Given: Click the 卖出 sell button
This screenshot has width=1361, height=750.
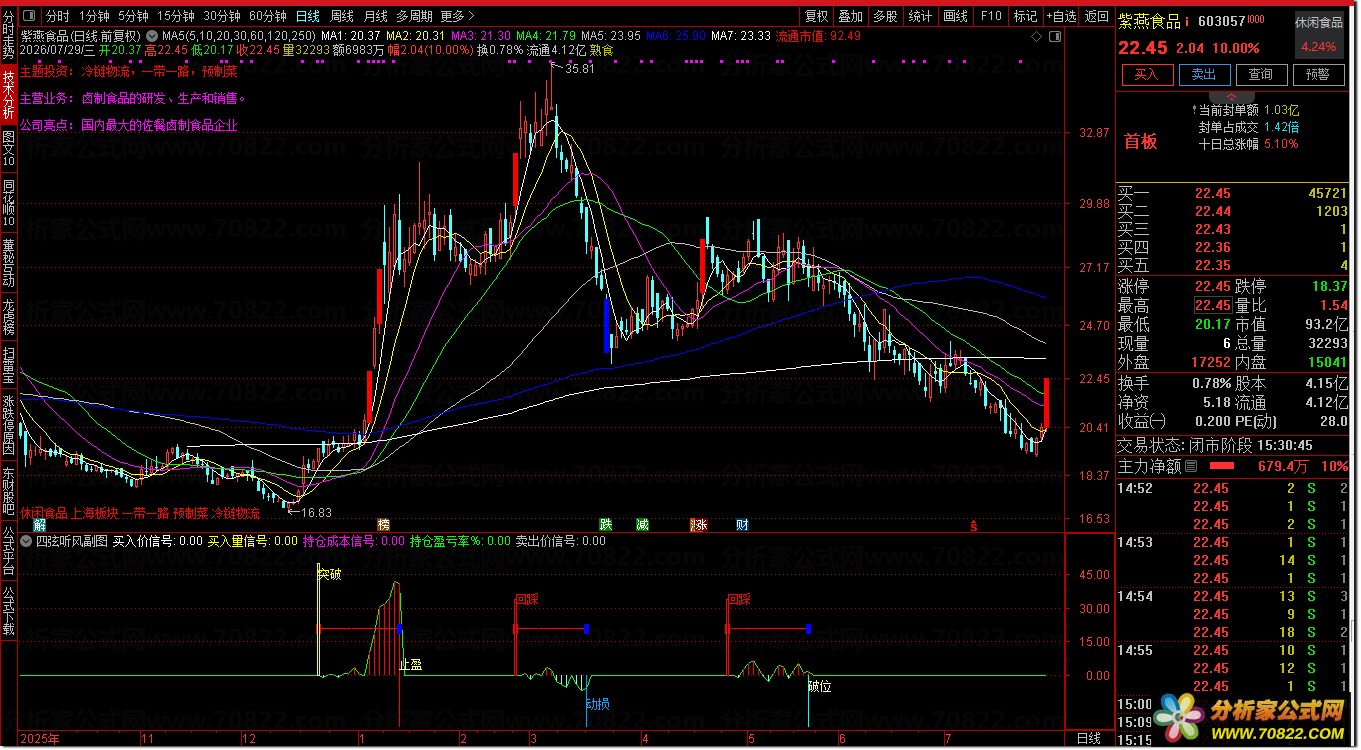Looking at the screenshot, I should coord(1204,75).
